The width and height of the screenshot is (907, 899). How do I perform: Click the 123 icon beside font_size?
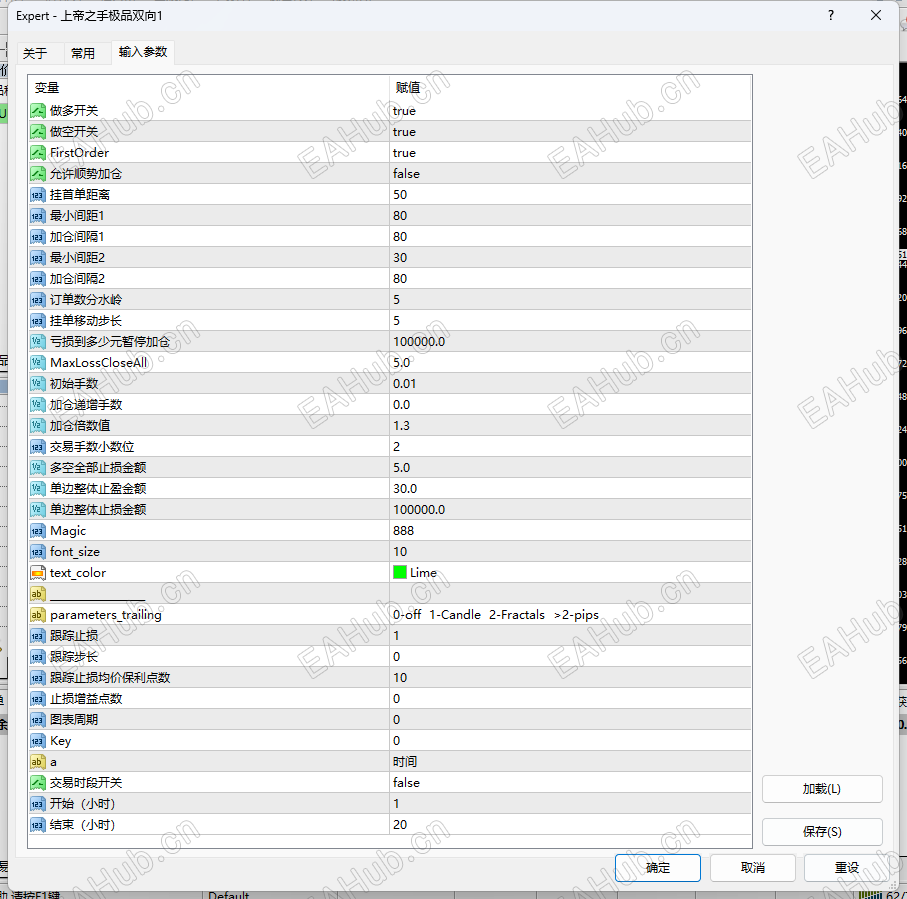click(39, 552)
